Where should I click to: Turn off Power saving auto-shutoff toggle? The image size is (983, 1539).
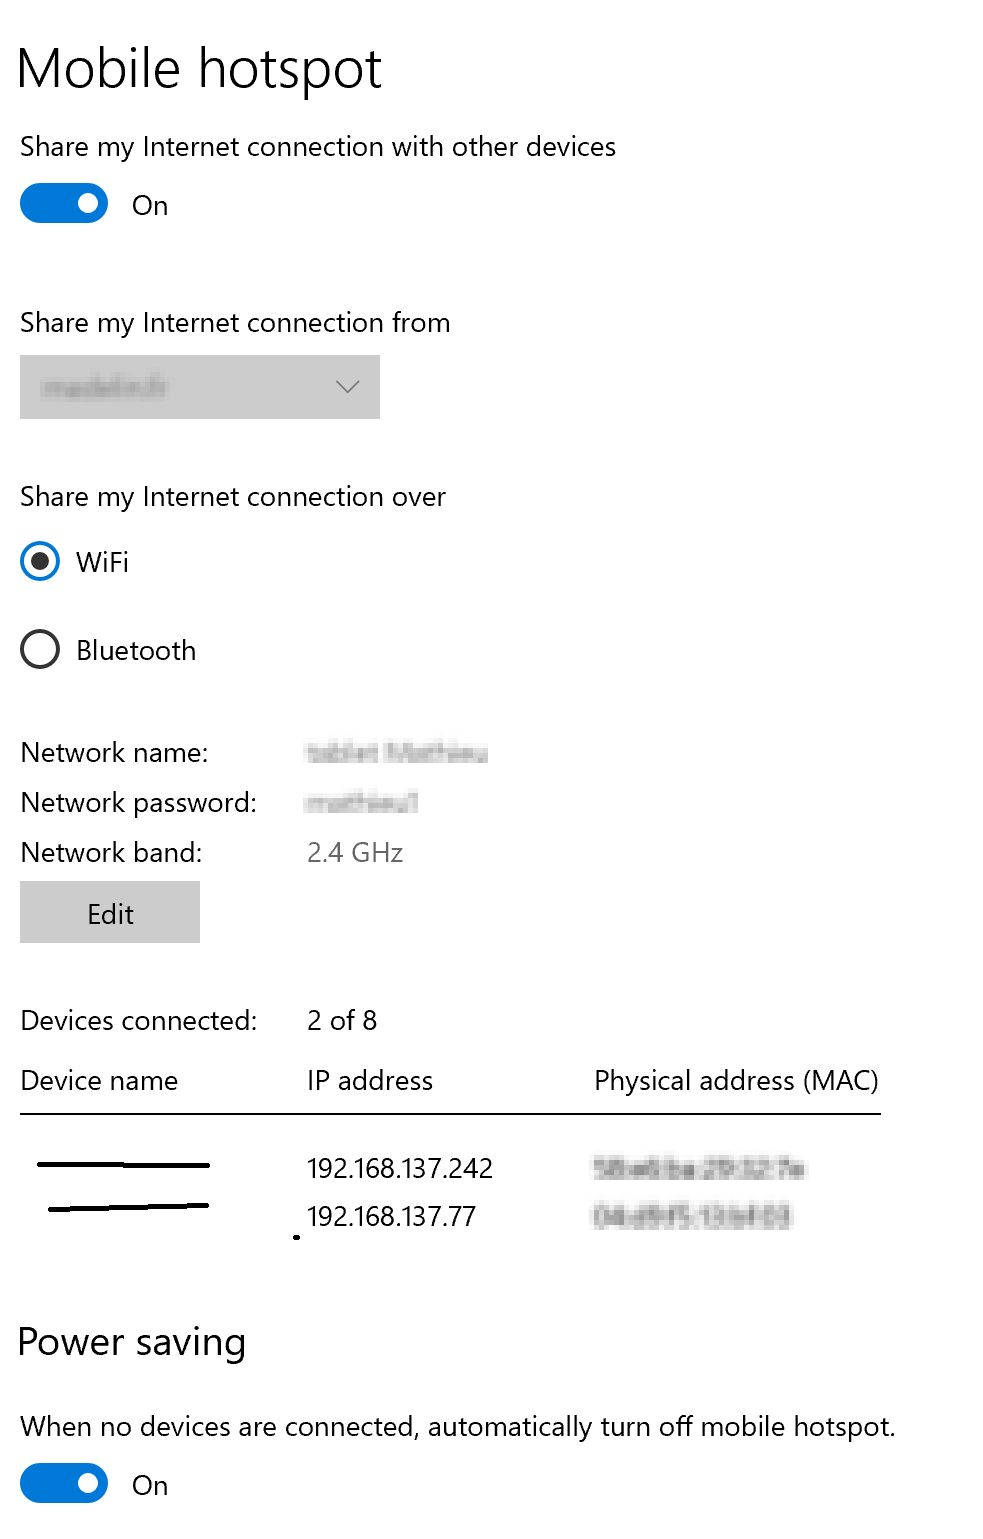pyautogui.click(x=64, y=1484)
